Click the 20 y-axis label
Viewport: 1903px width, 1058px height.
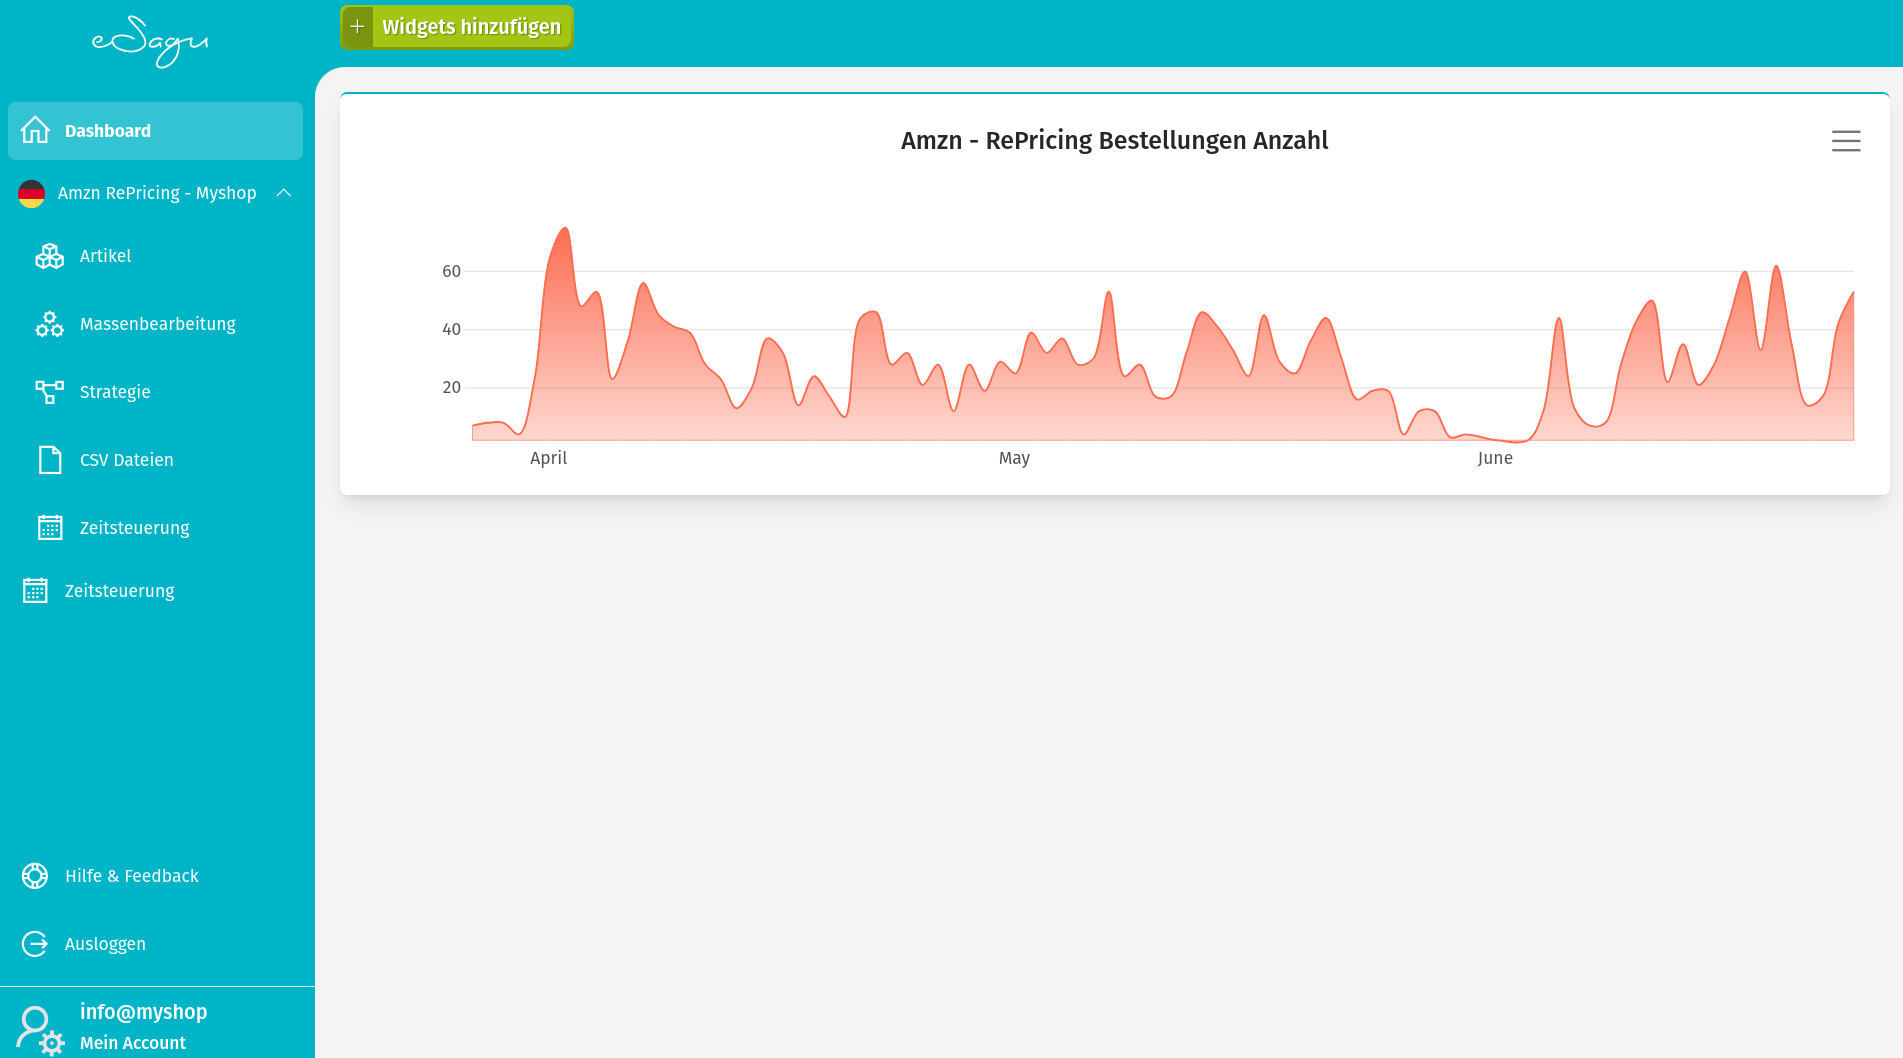[452, 387]
